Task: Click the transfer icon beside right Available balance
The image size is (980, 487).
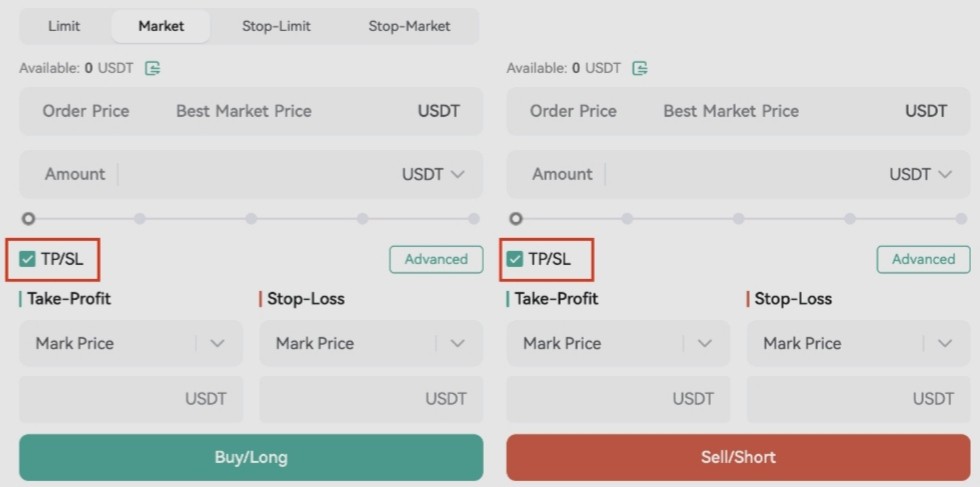Action: click(x=640, y=68)
